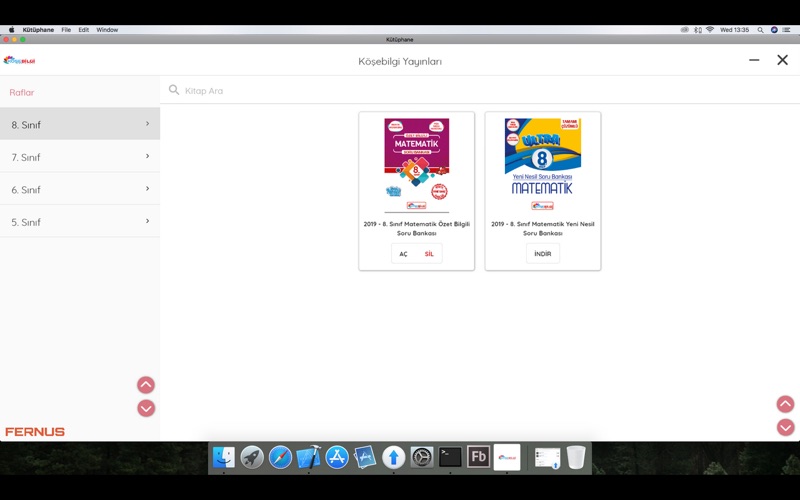Image resolution: width=800 pixels, height=500 pixels.
Task: Open Application Loader icon in Dock
Action: click(x=365, y=457)
